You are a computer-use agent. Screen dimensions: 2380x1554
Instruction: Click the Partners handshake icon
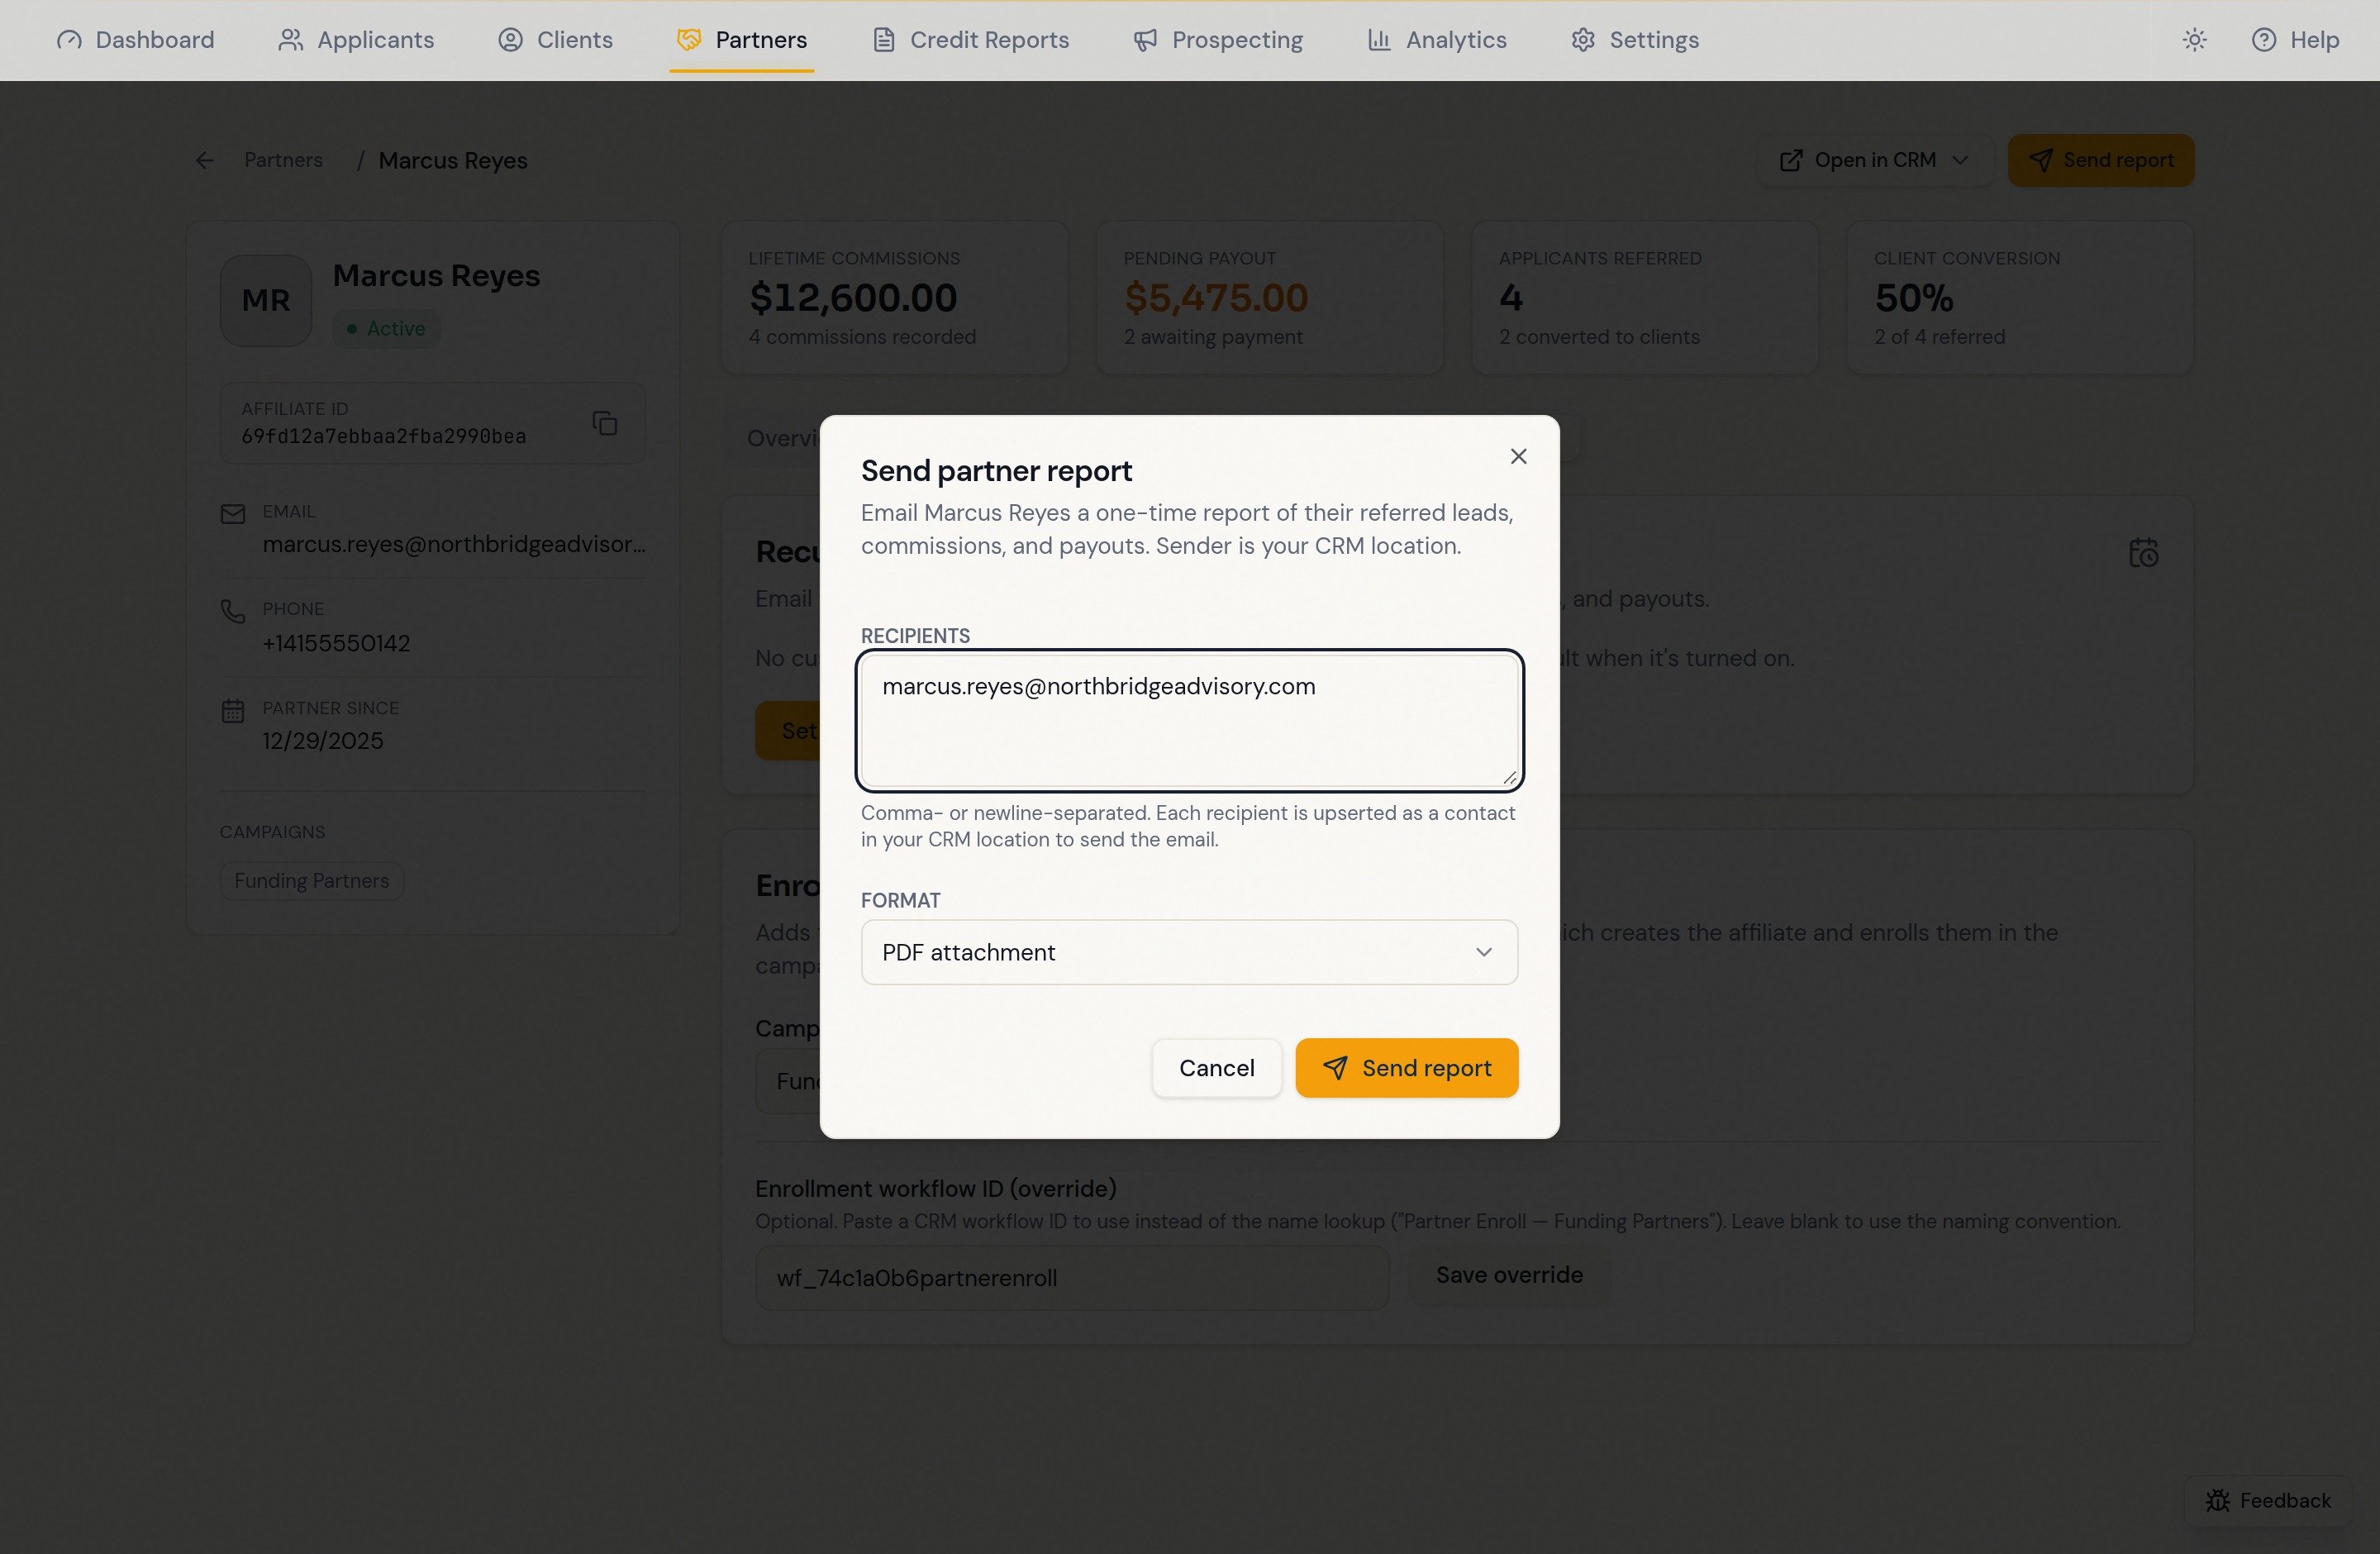click(x=688, y=40)
